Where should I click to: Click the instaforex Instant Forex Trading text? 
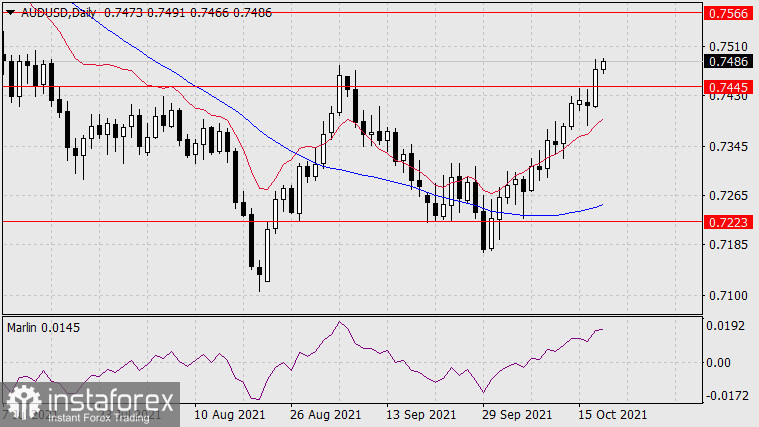click(98, 402)
